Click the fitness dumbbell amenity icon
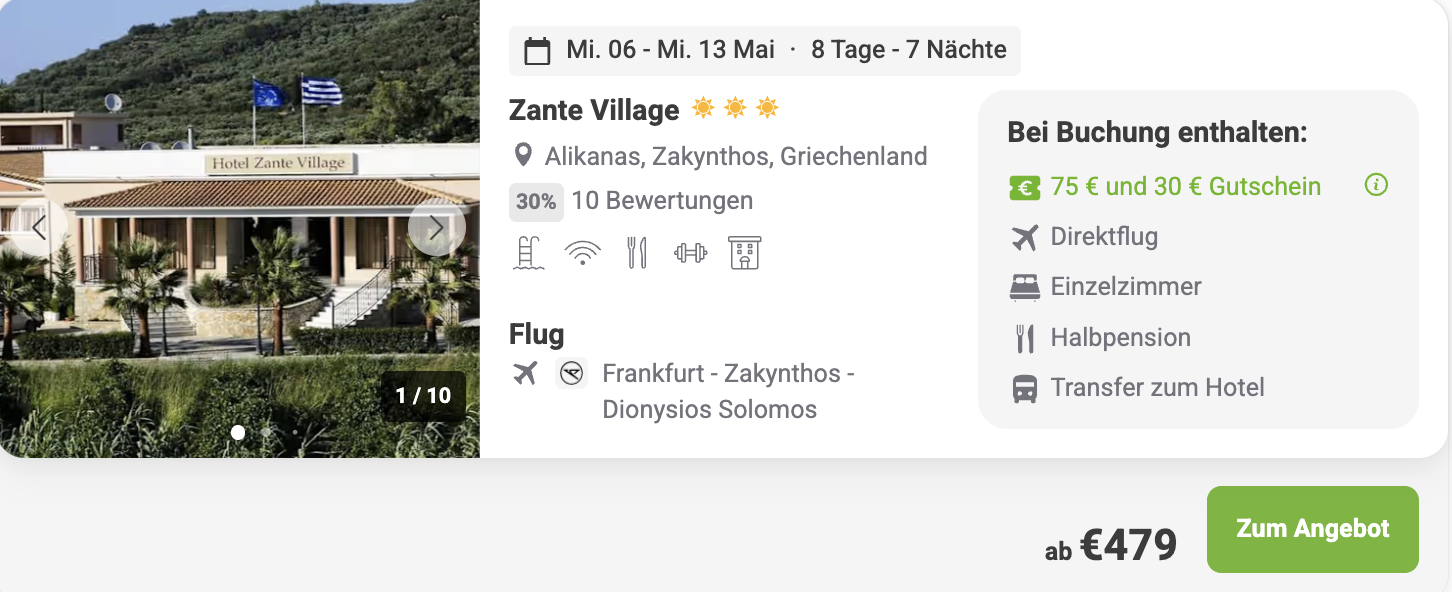The width and height of the screenshot is (1452, 592). [x=691, y=253]
